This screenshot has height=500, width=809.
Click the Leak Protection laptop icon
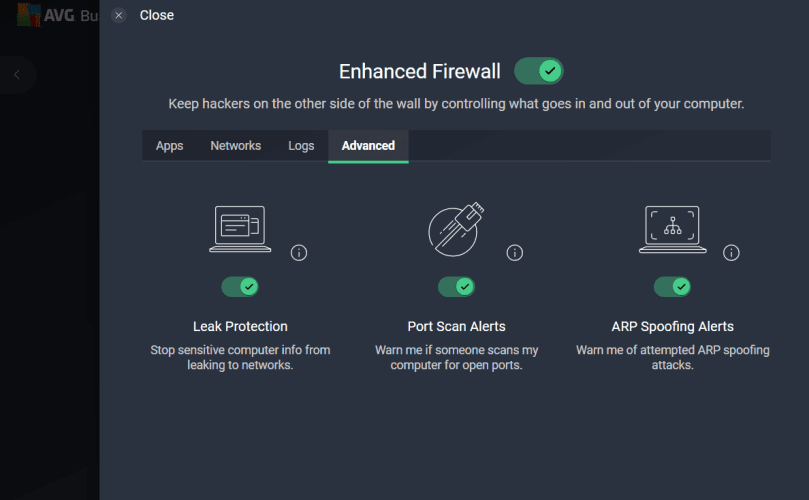click(x=240, y=229)
